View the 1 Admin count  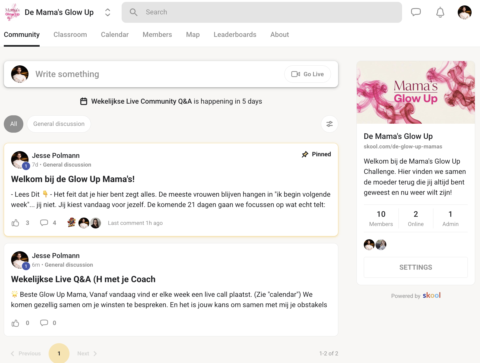point(450,218)
